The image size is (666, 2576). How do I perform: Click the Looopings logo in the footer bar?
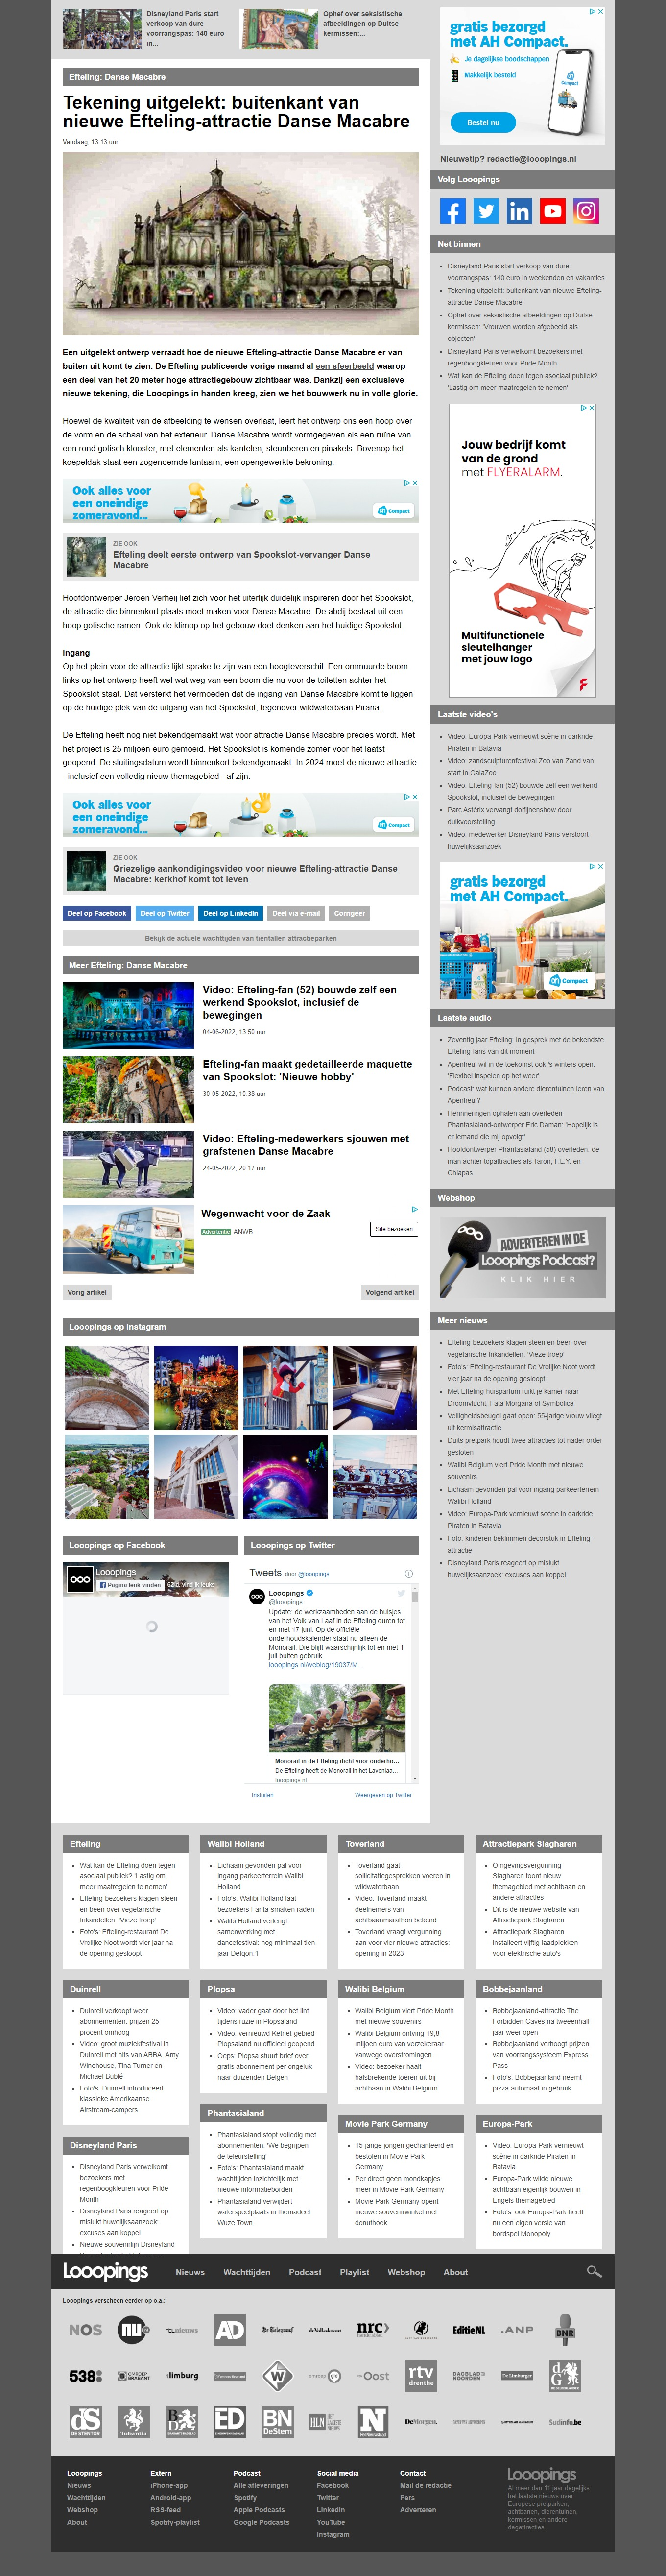pyautogui.click(x=106, y=2272)
